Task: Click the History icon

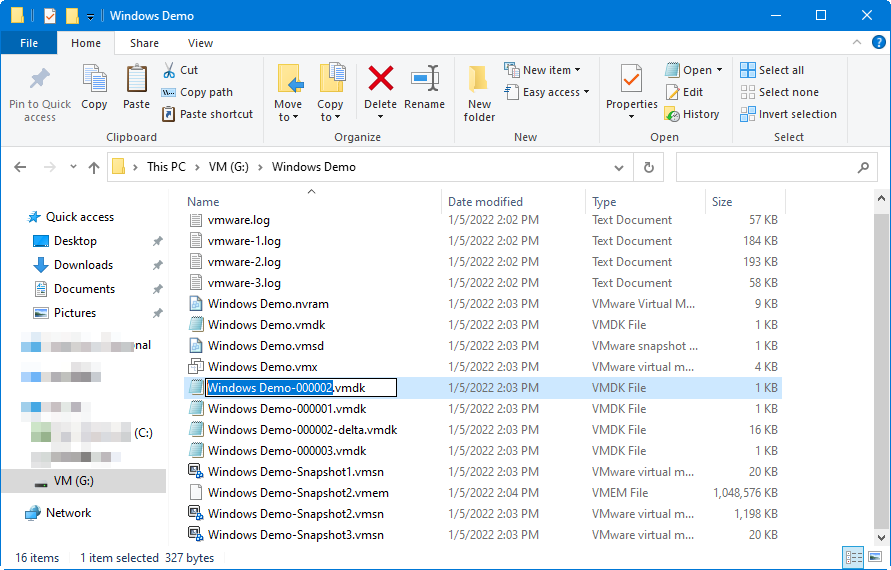Action: (672, 114)
